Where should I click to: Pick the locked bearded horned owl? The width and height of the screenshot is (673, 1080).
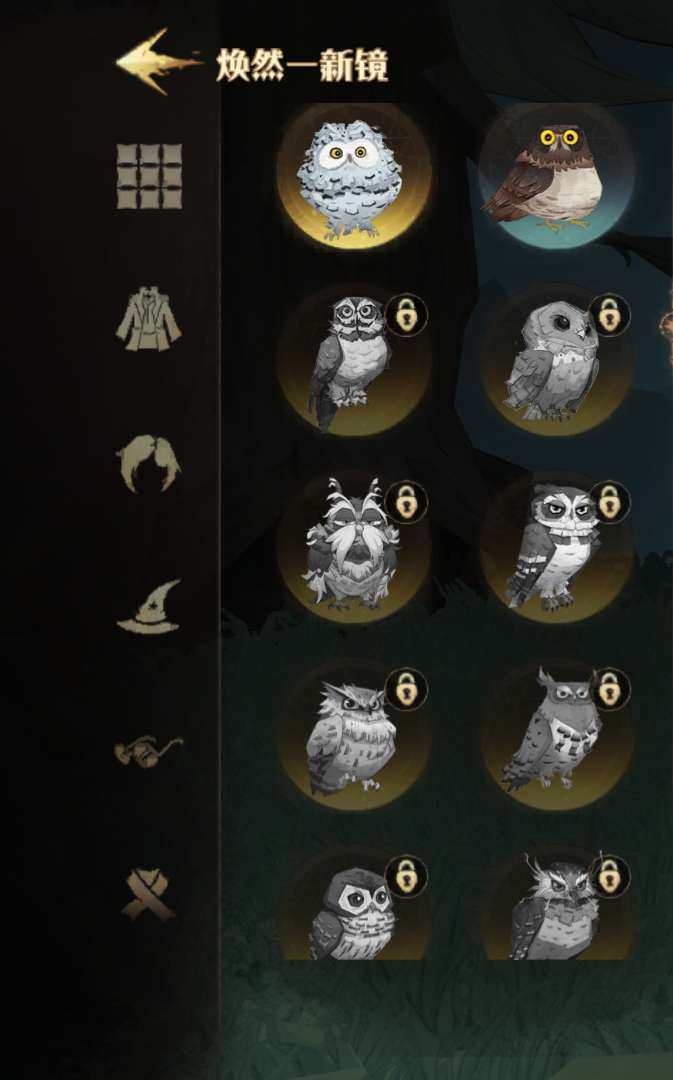(x=354, y=546)
